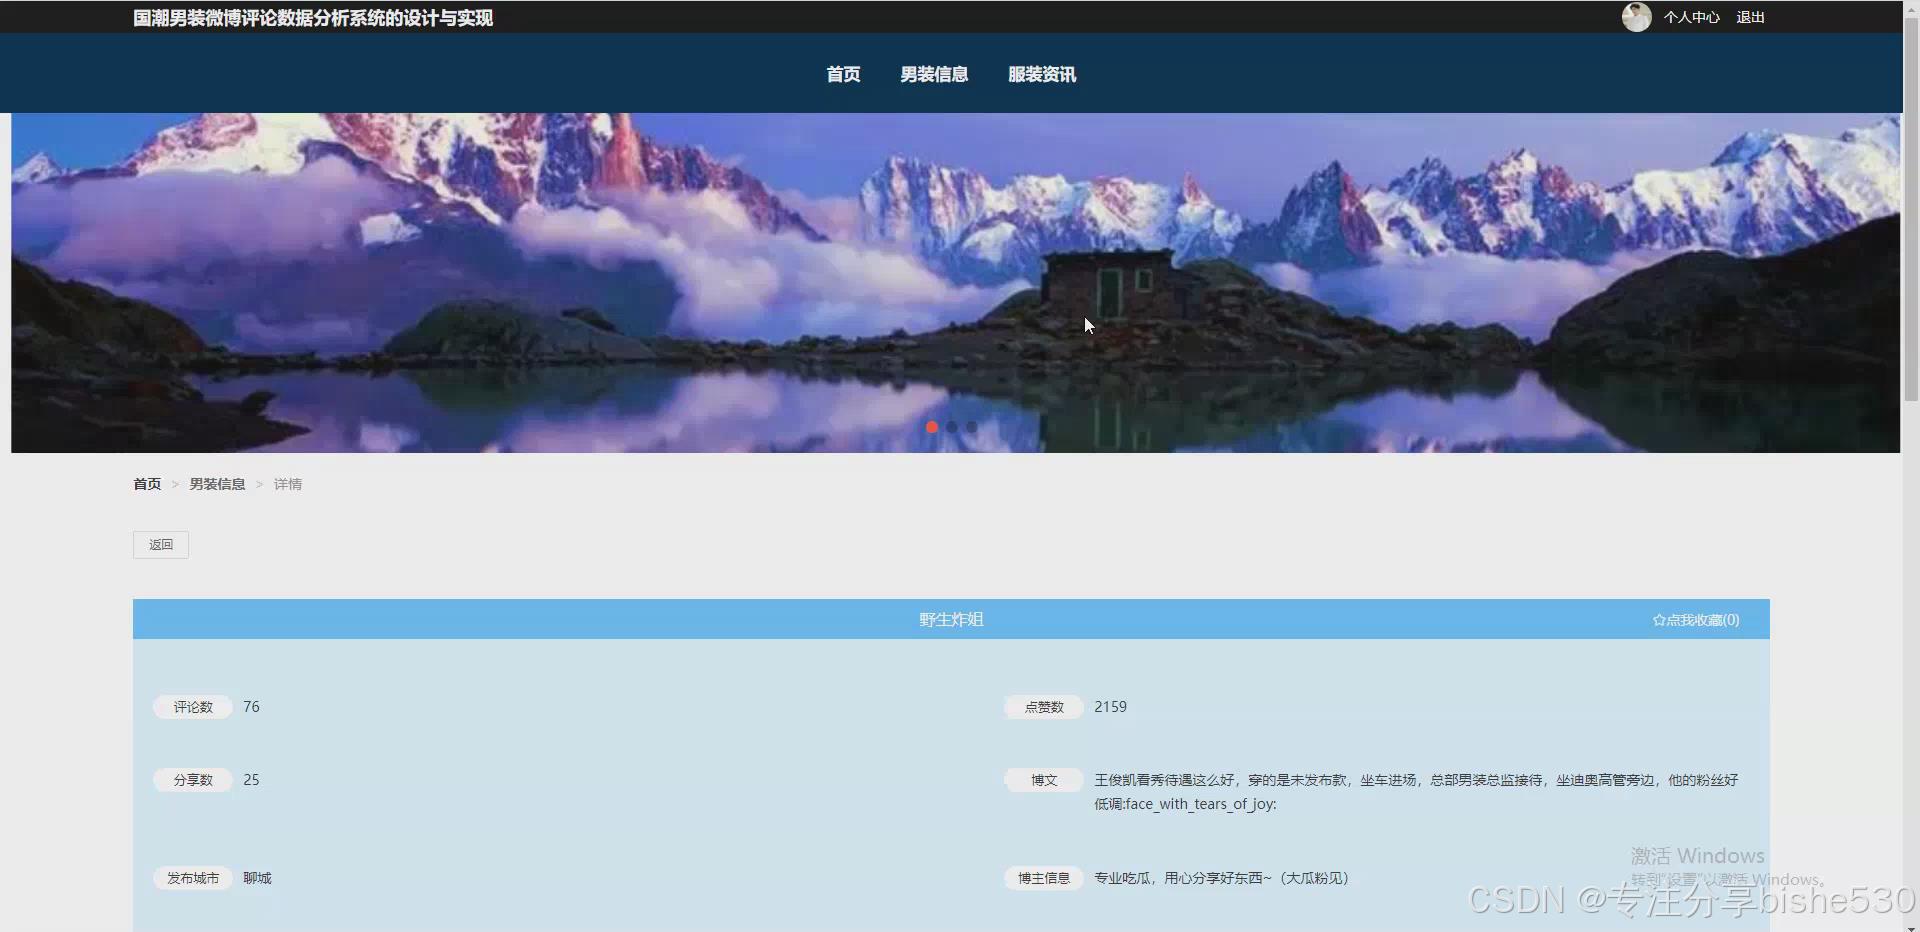Click the 返回 button above the detail card
The width and height of the screenshot is (1920, 932).
tap(160, 544)
